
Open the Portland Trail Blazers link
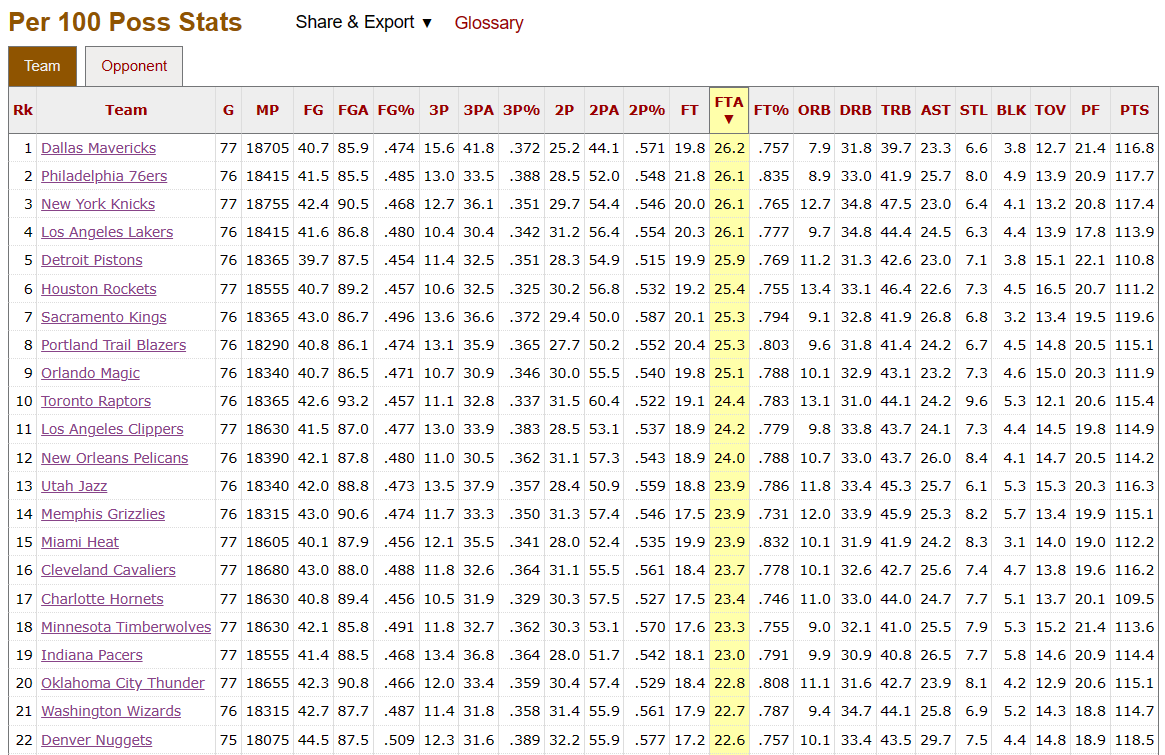114,345
